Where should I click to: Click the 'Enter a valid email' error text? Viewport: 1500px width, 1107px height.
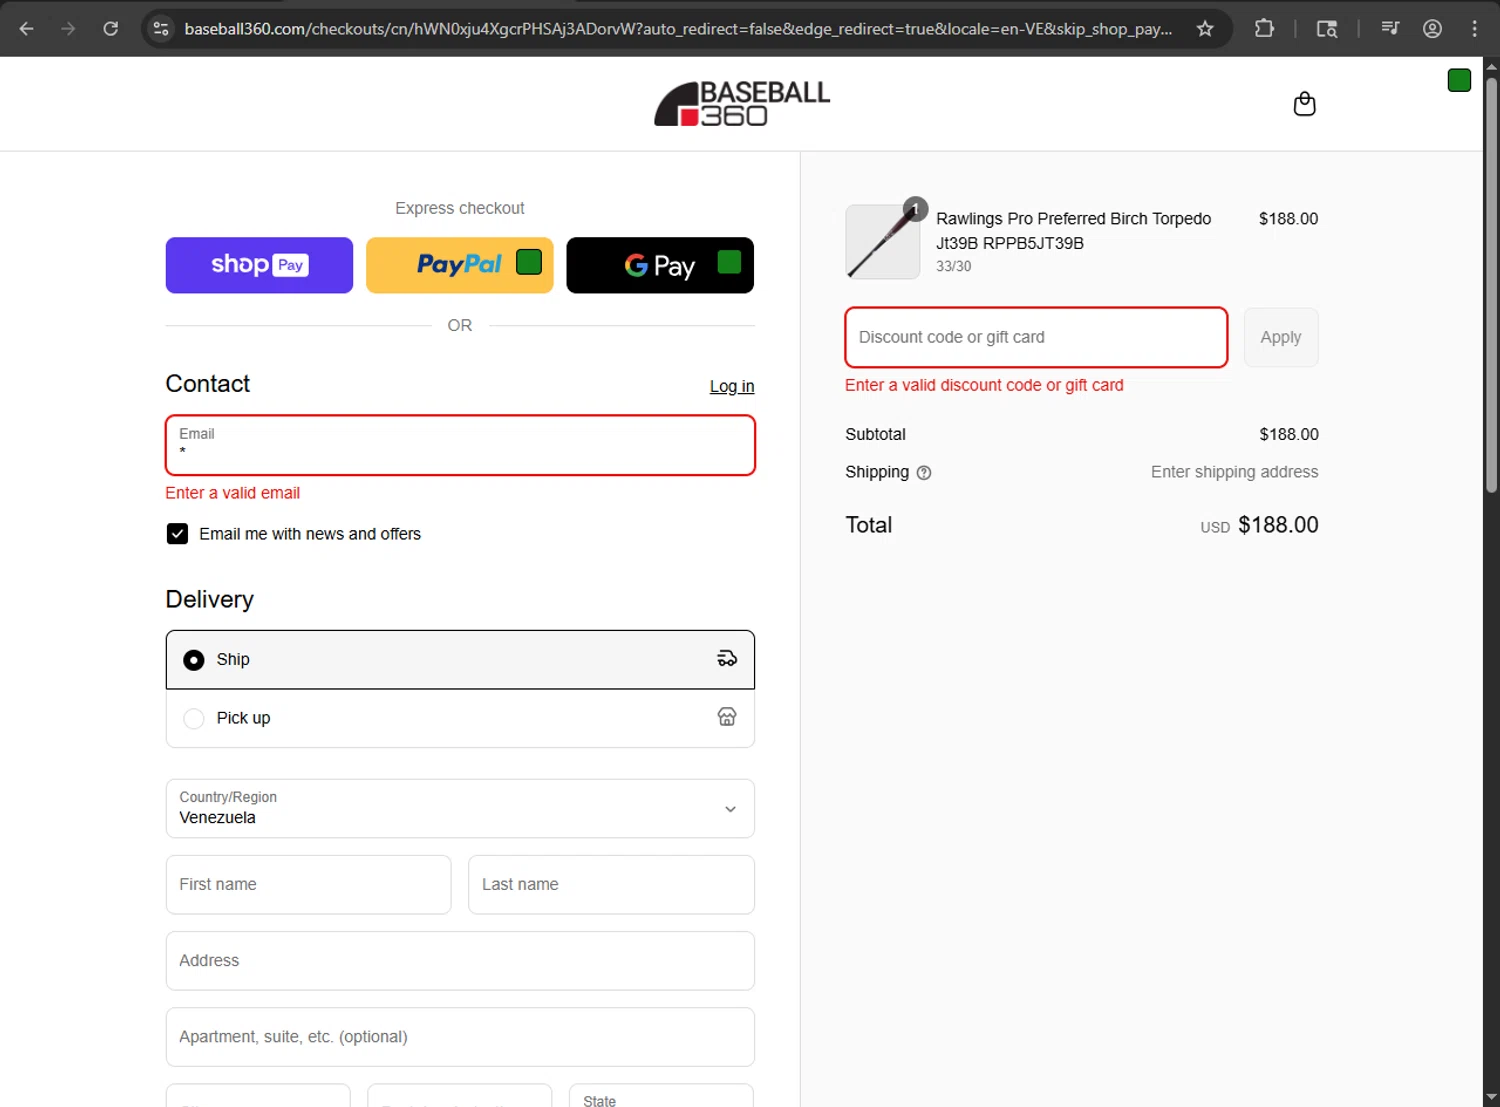(x=232, y=493)
